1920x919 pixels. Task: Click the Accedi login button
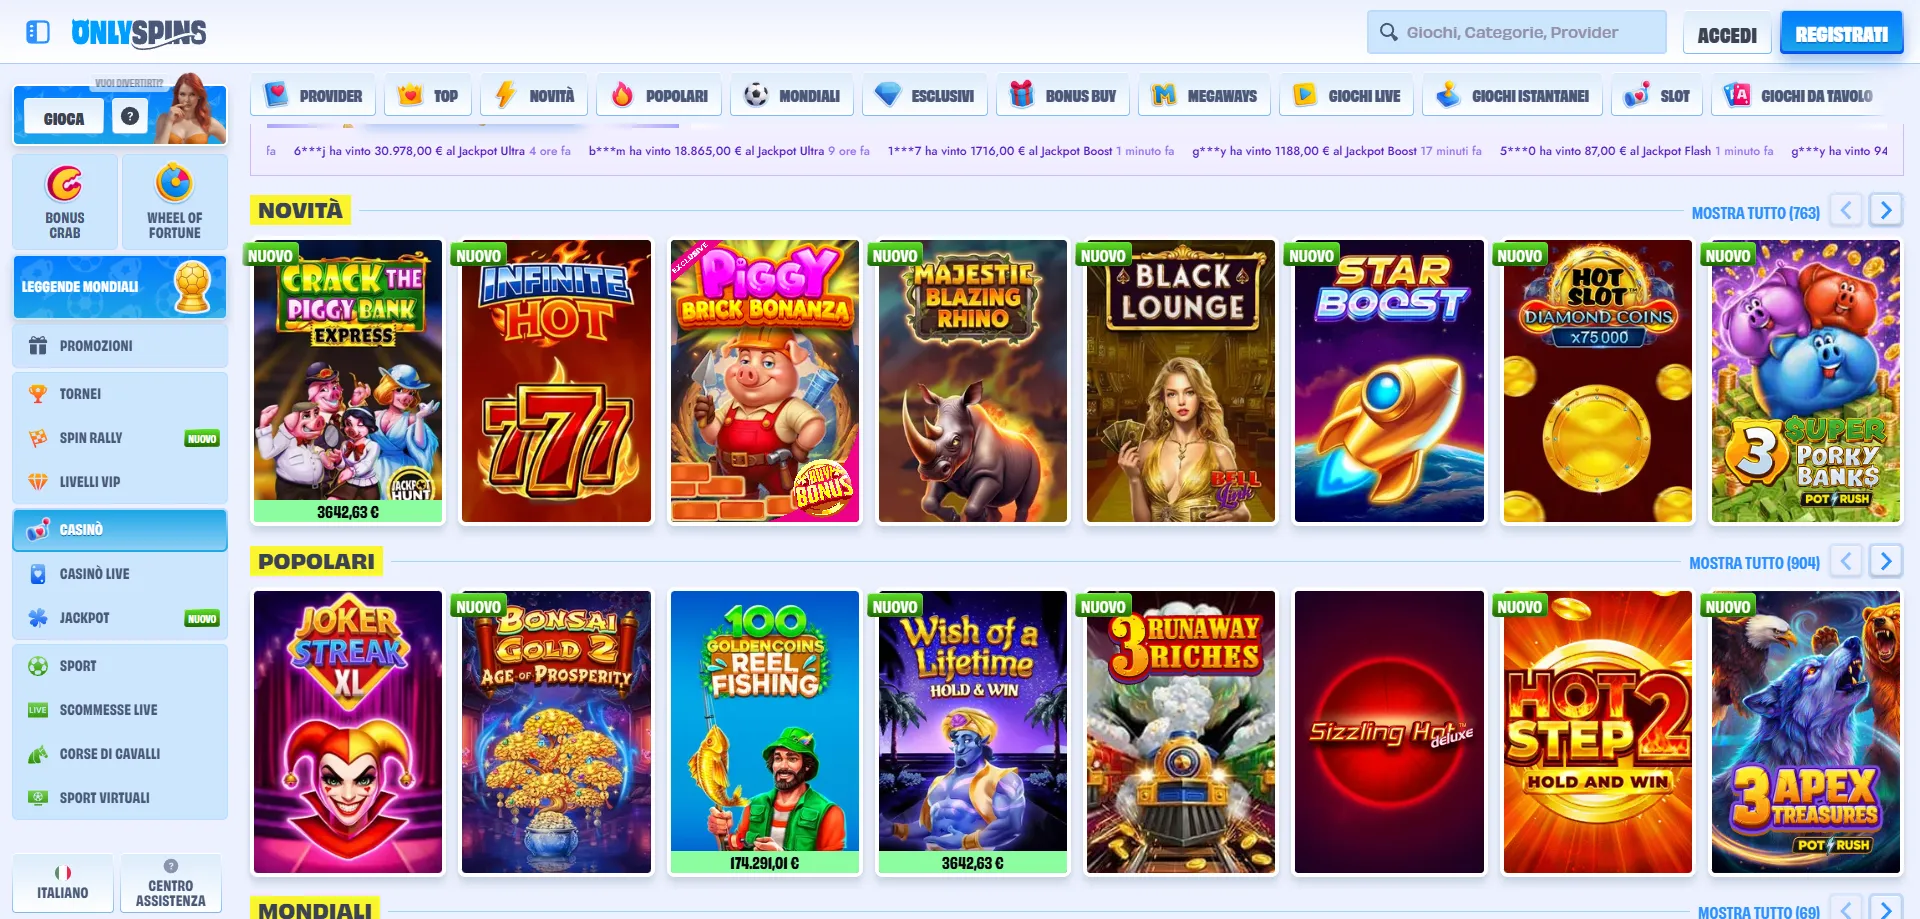coord(1727,35)
